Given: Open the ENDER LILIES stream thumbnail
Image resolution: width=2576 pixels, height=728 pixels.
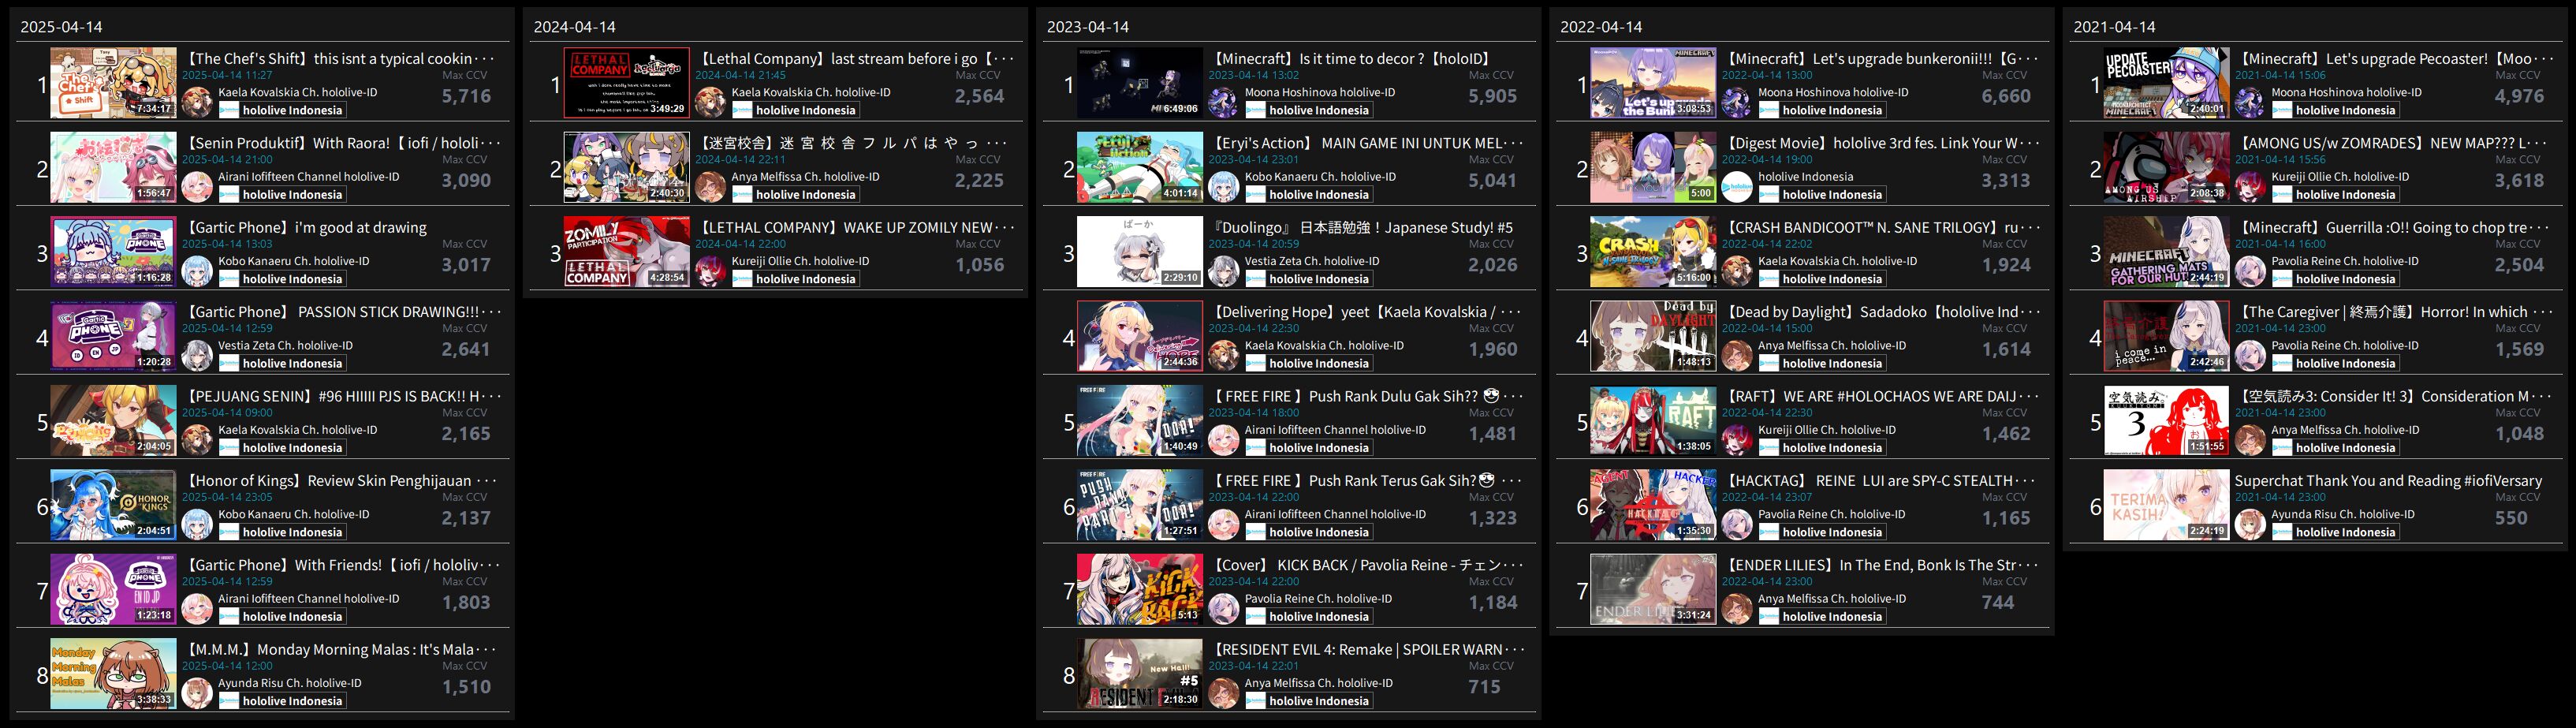Looking at the screenshot, I should [x=1653, y=589].
